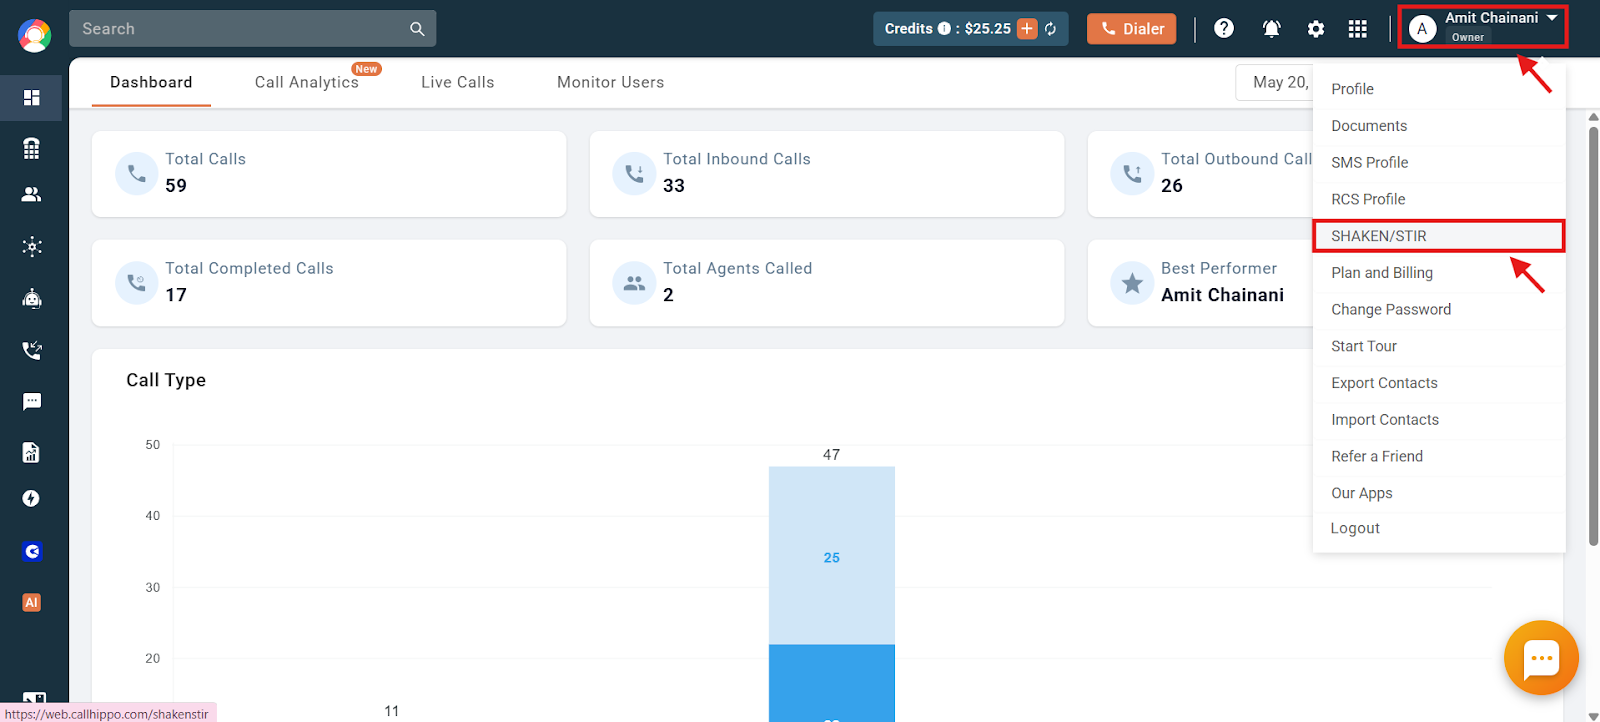Select Profile from account menu

tap(1438, 89)
